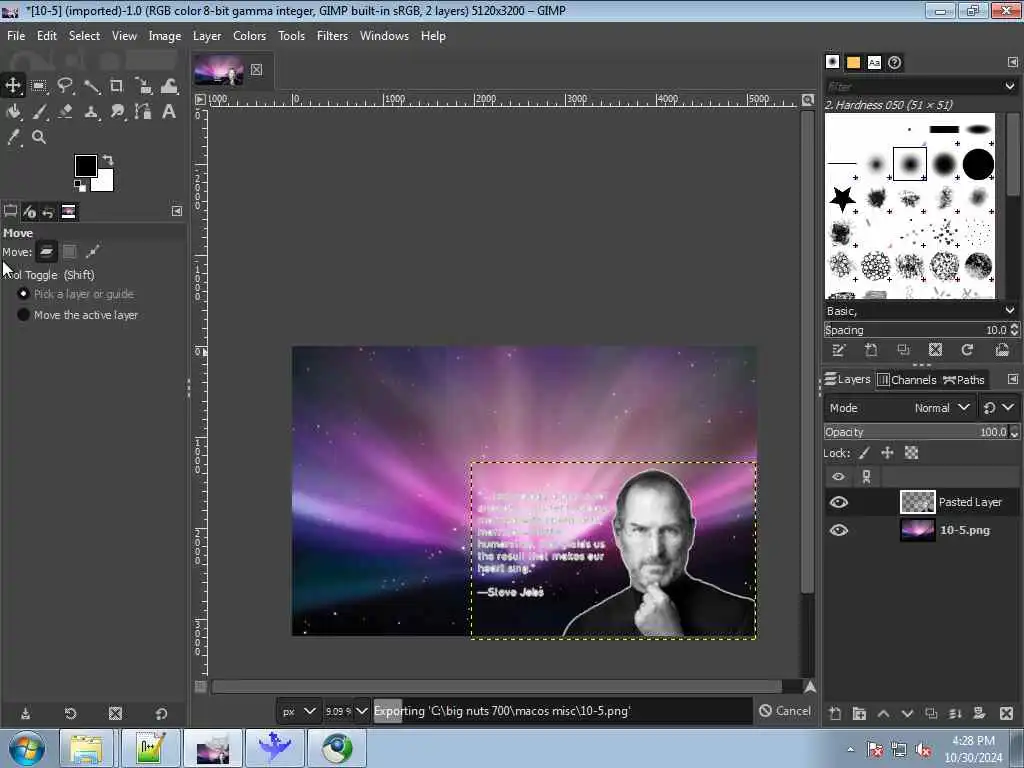Open the Windows menu

pos(384,36)
